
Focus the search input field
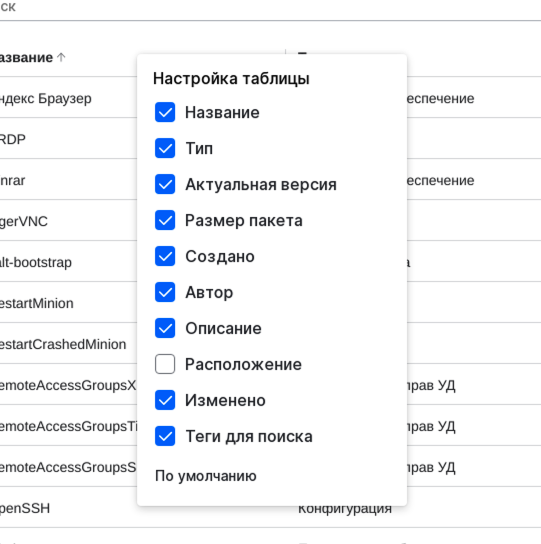(270, 9)
